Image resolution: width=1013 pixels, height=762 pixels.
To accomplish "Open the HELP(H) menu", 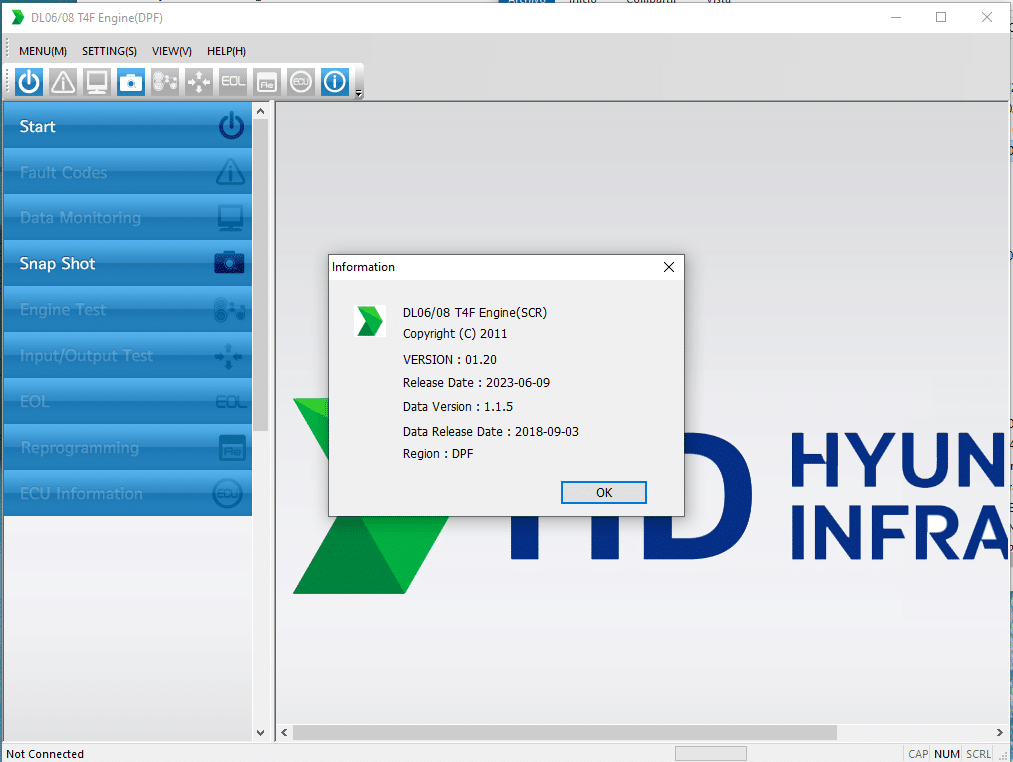I will [226, 51].
